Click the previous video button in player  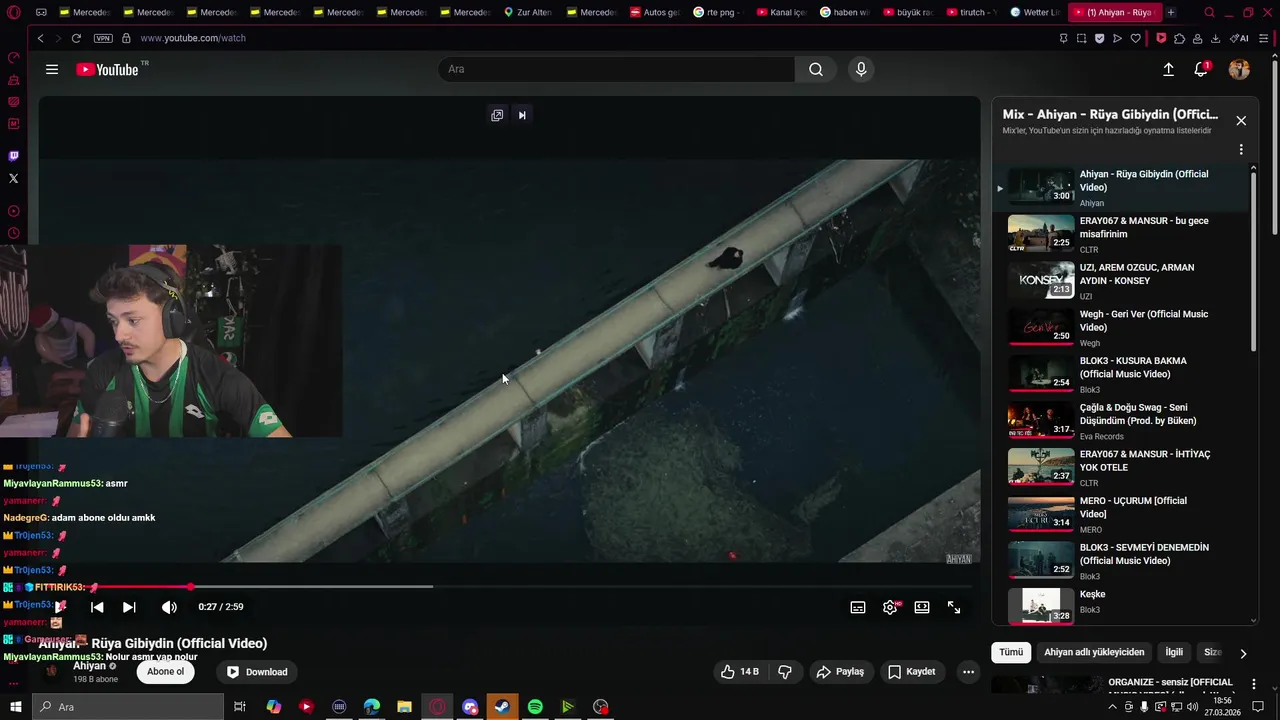97,607
